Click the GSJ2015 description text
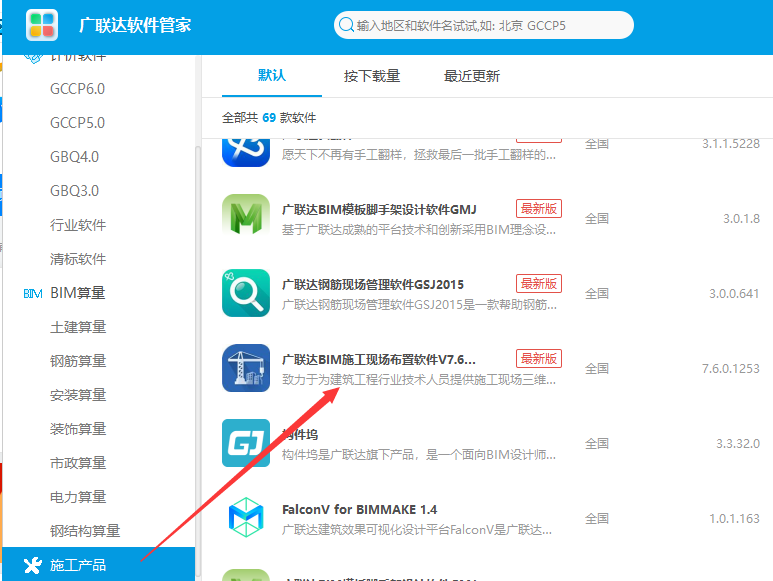 [419, 305]
